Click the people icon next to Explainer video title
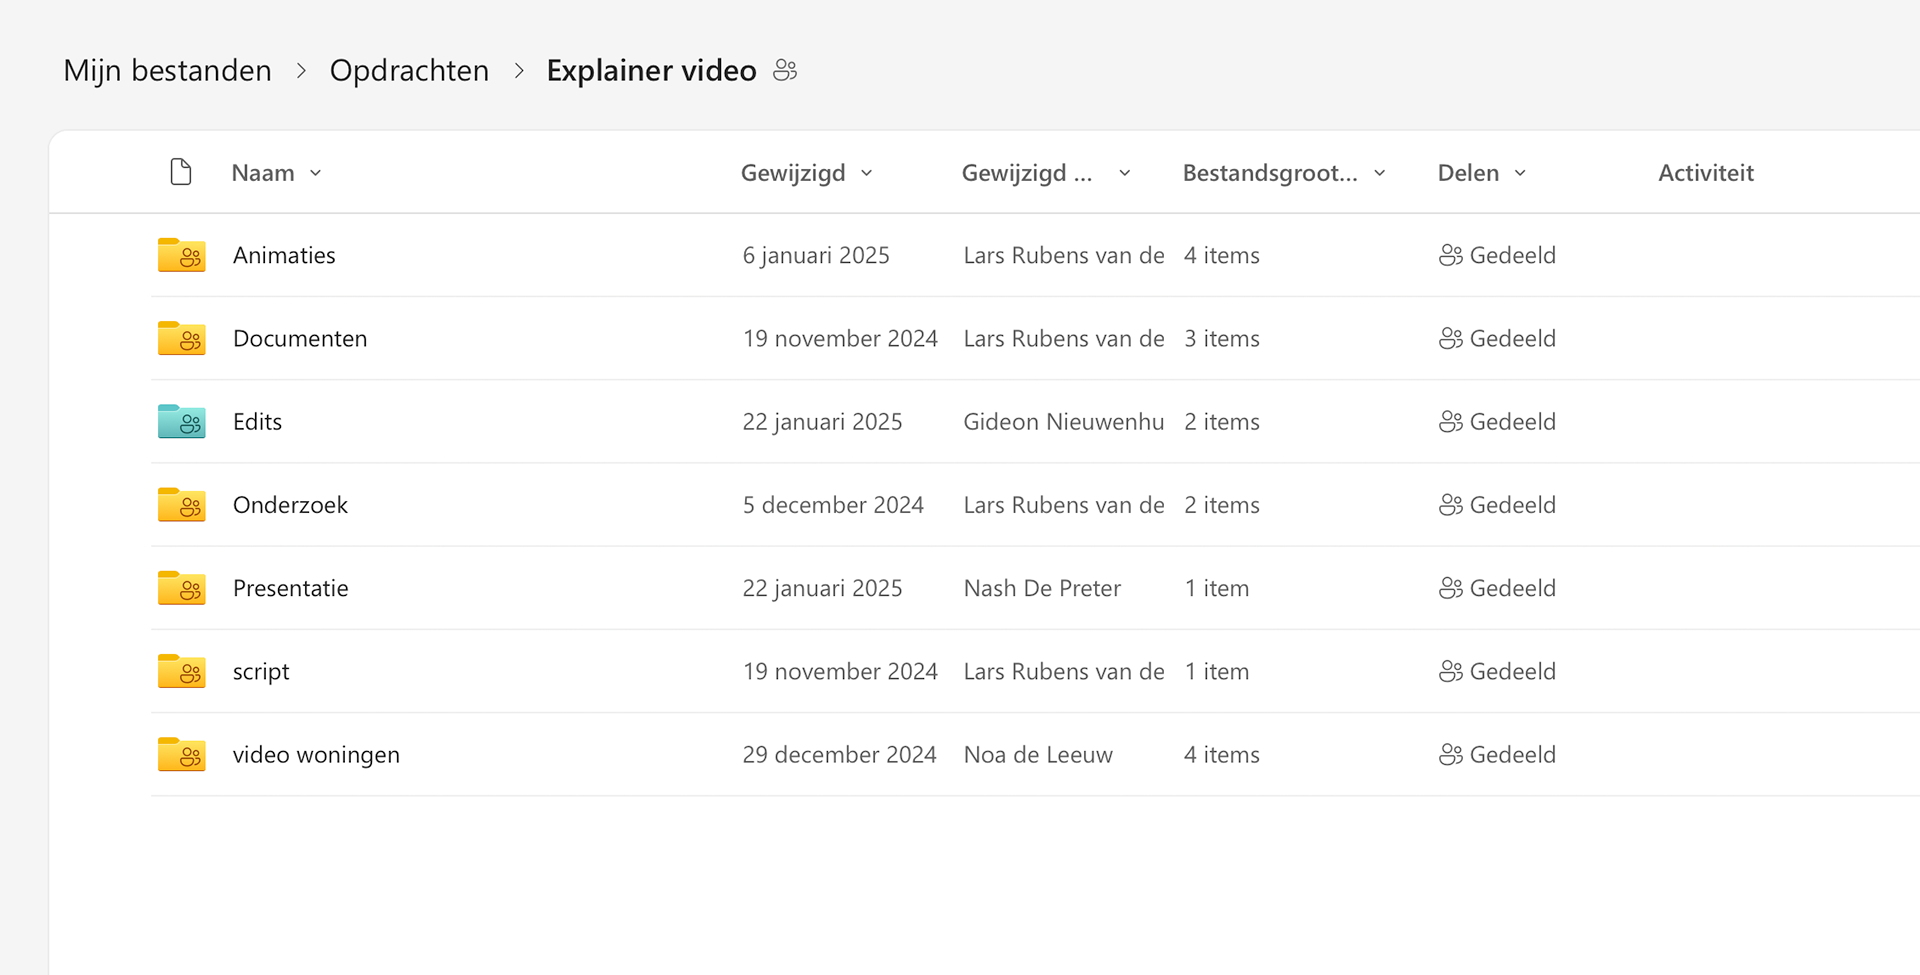The image size is (1920, 975). [784, 70]
